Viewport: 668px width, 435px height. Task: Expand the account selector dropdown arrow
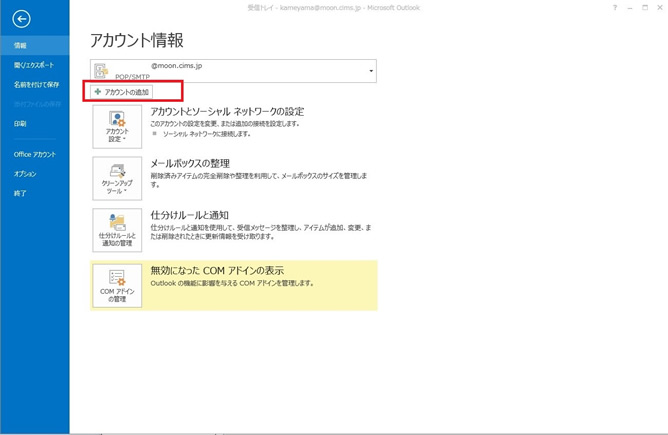[x=371, y=71]
